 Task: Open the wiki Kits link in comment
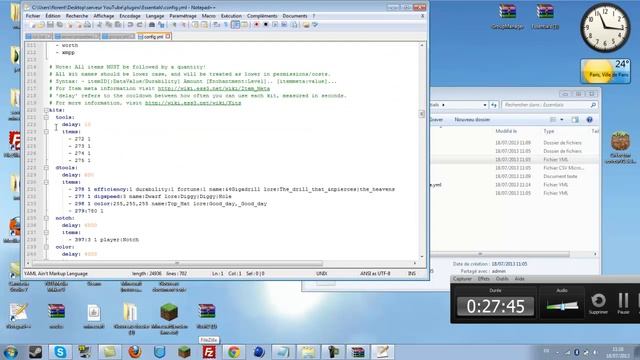point(193,103)
